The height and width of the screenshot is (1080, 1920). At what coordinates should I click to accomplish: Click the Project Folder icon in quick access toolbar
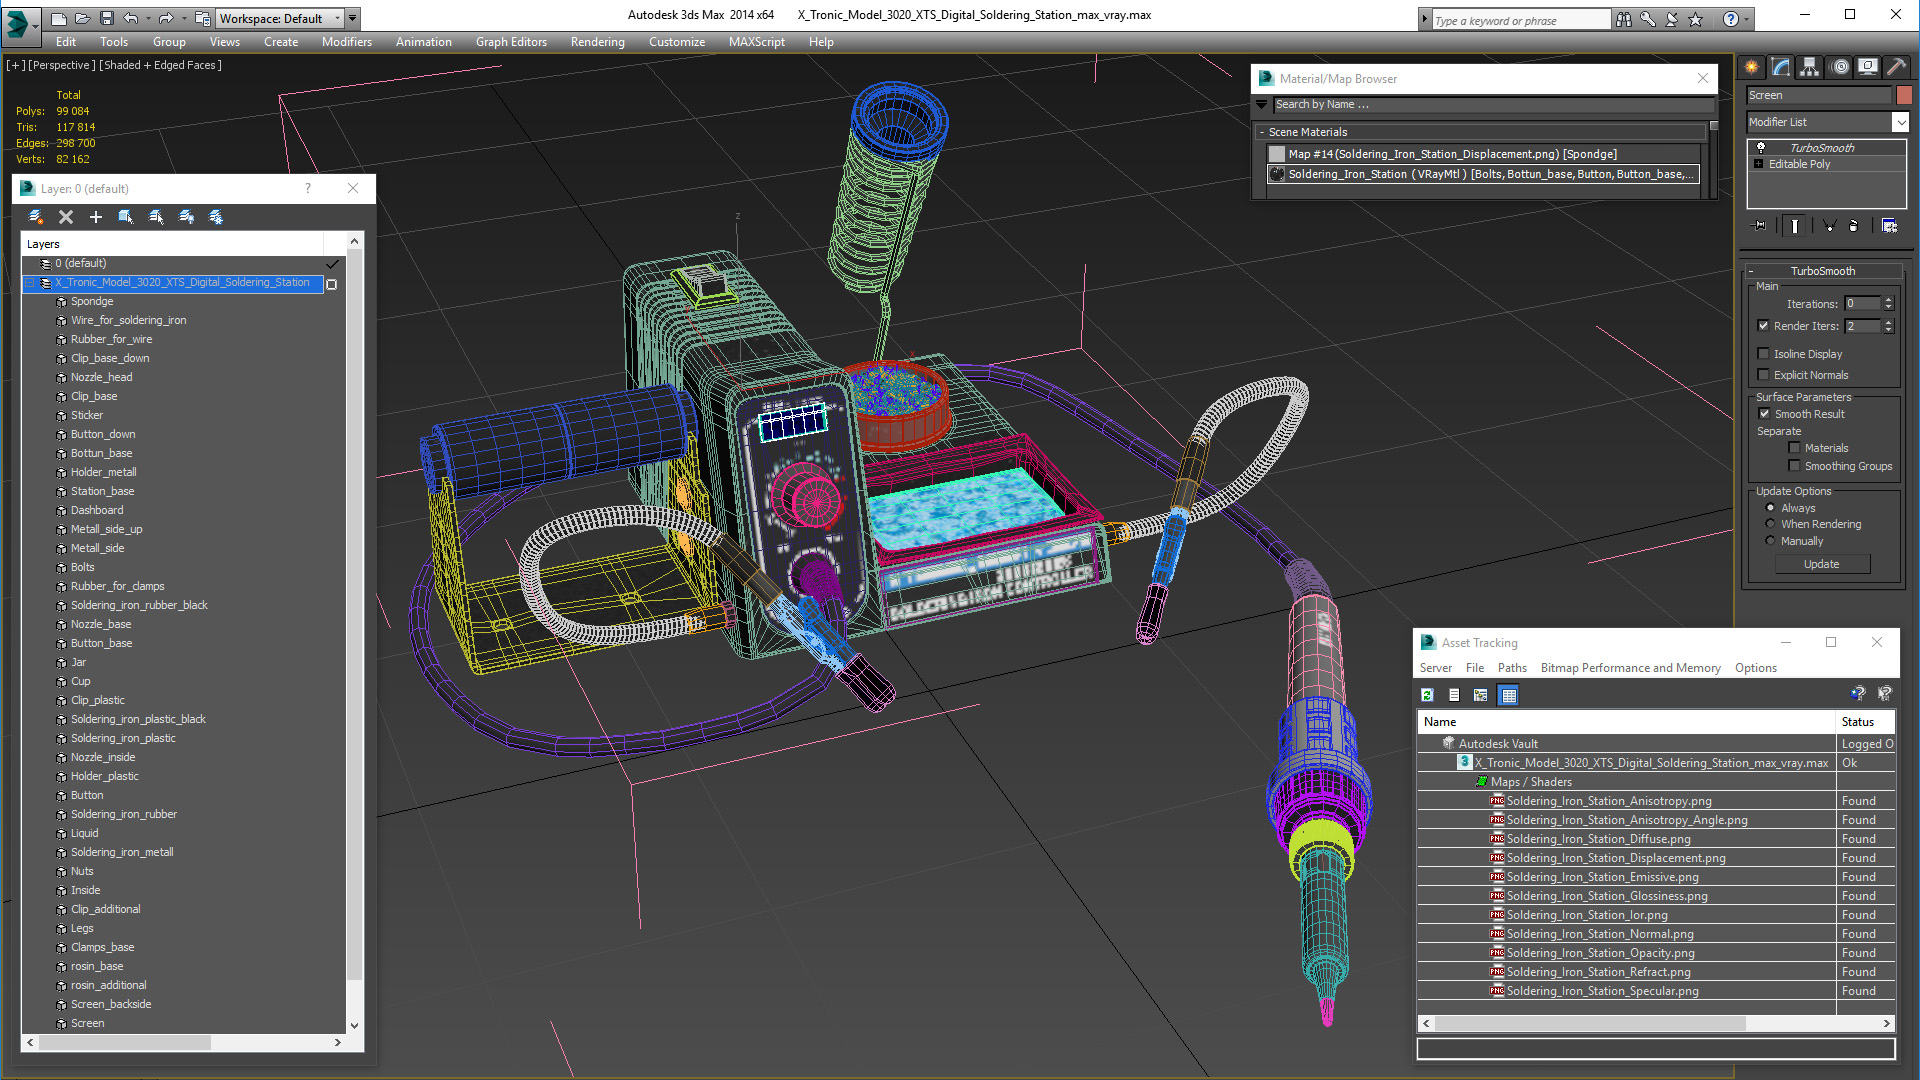pos(202,18)
